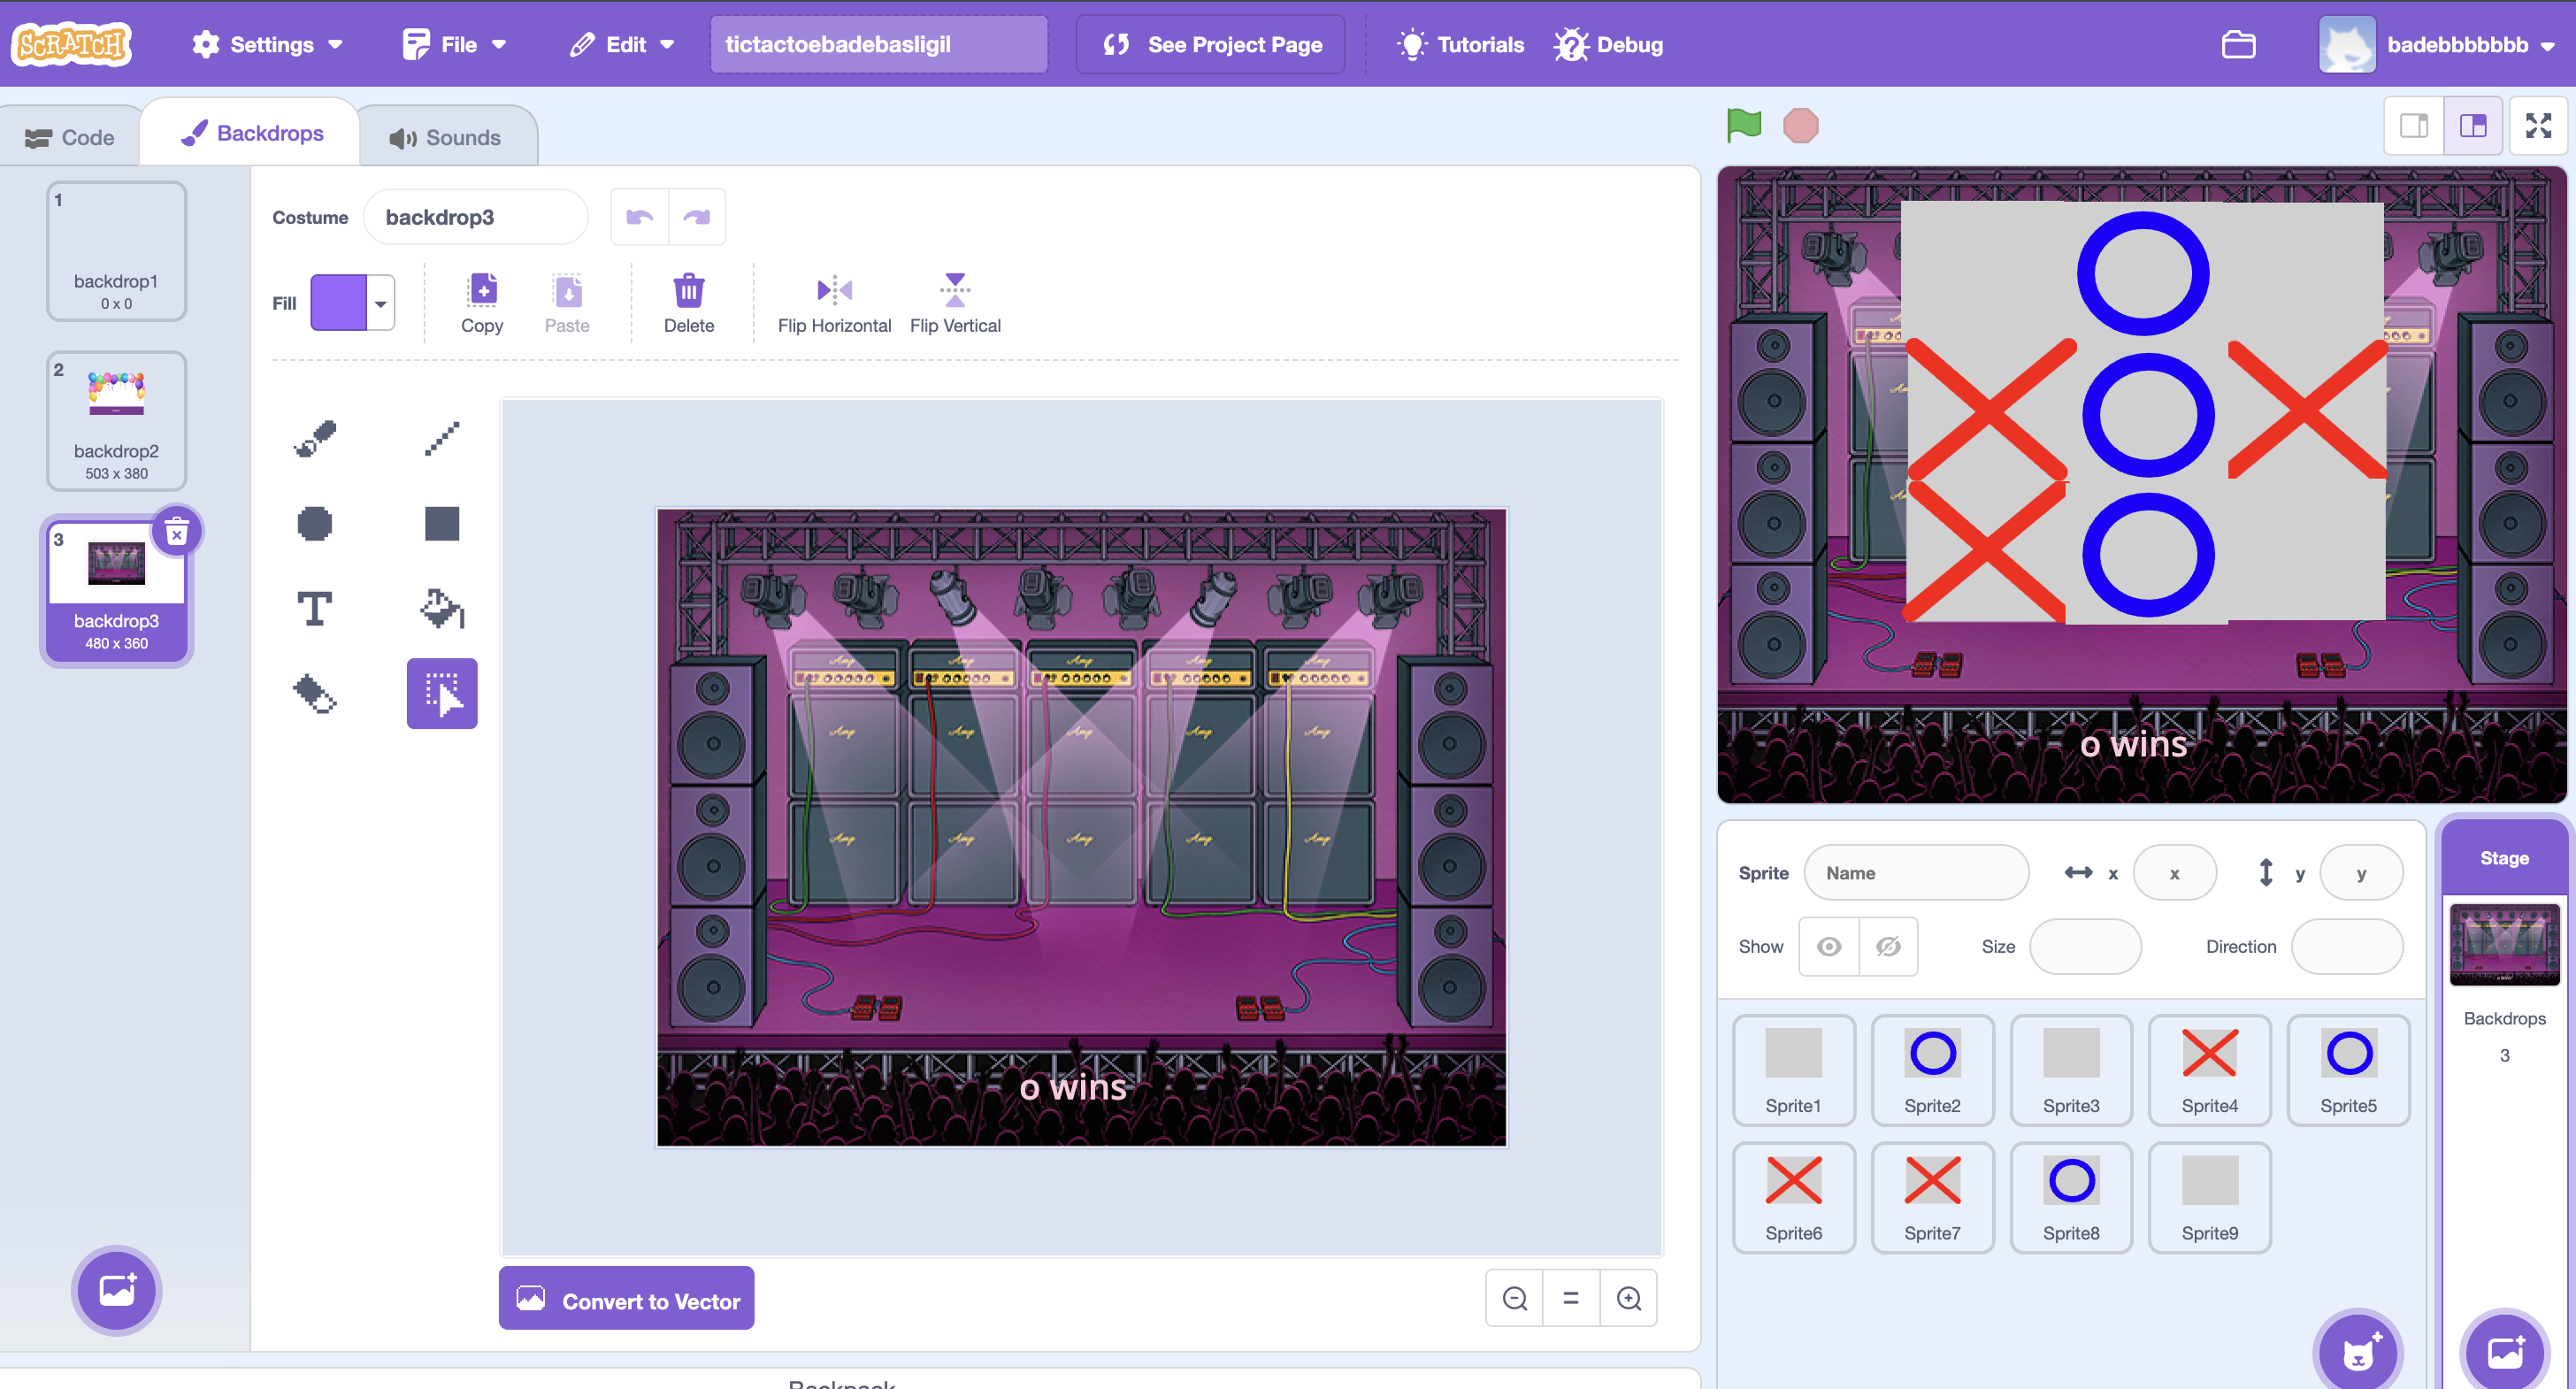Open the File dropdown menu
Image resolution: width=2576 pixels, height=1389 pixels.
coord(455,44)
